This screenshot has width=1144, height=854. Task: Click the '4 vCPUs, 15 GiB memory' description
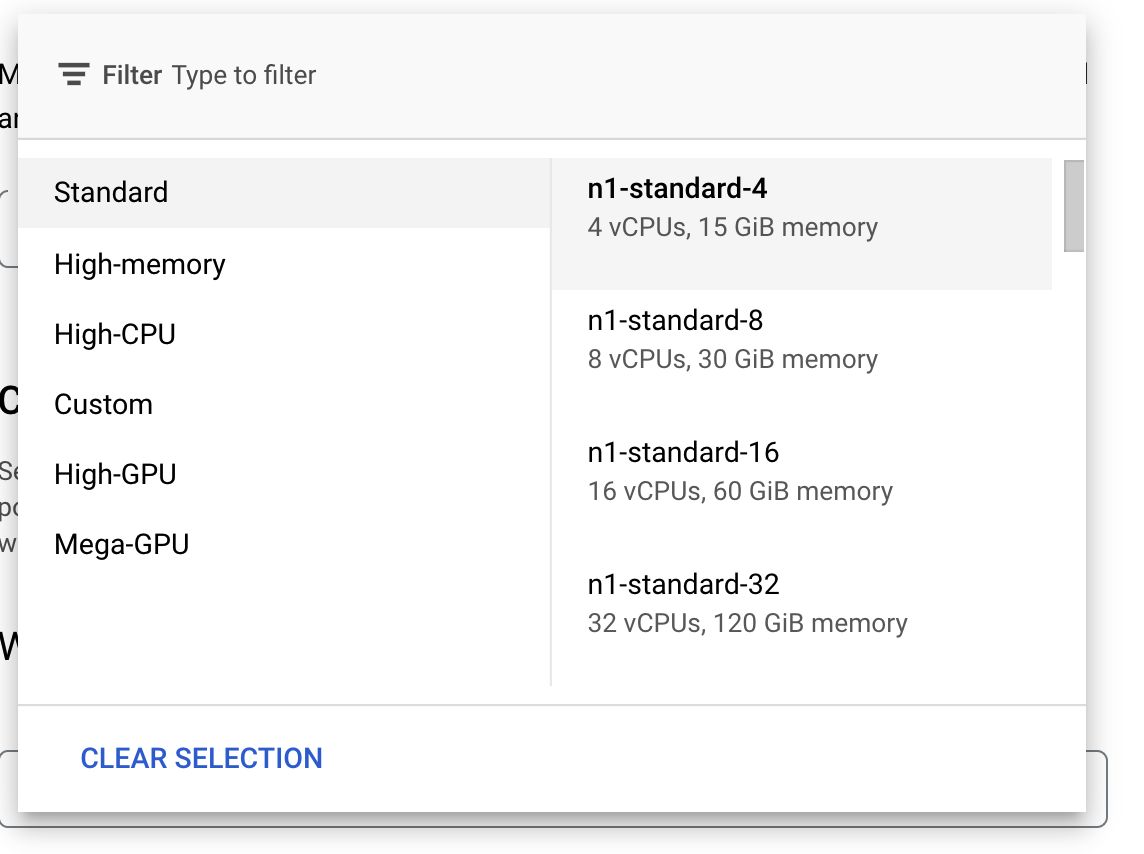[733, 227]
